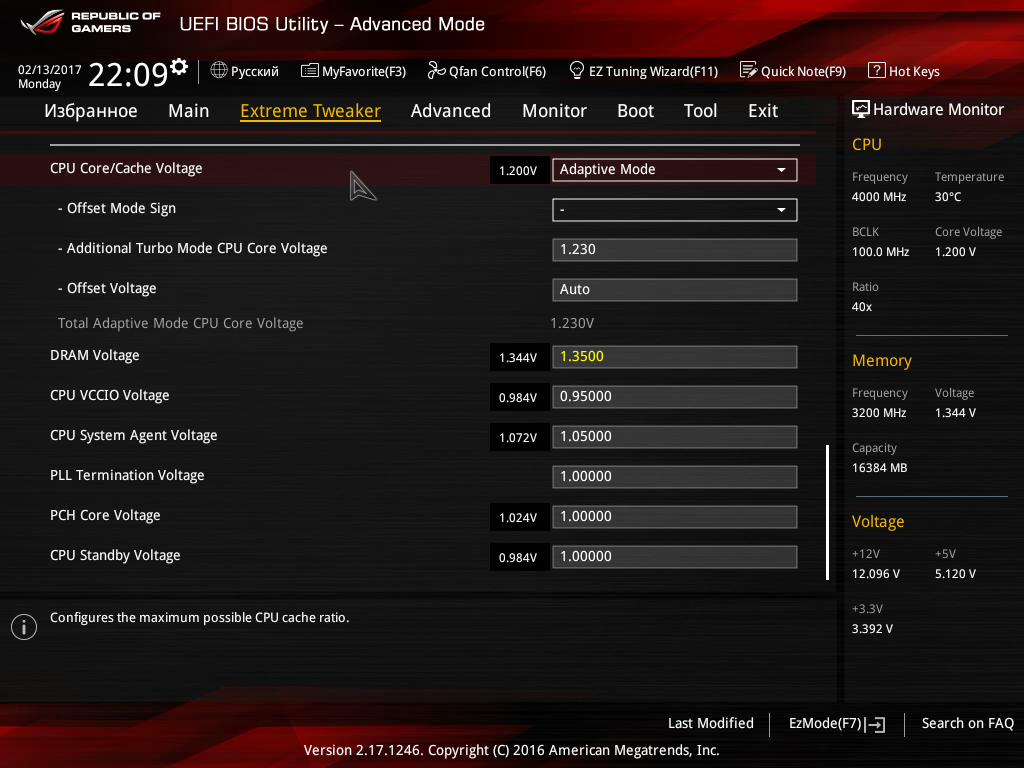1024x768 pixels.
Task: Click the 12.096 V reading
Action: pyautogui.click(x=876, y=573)
